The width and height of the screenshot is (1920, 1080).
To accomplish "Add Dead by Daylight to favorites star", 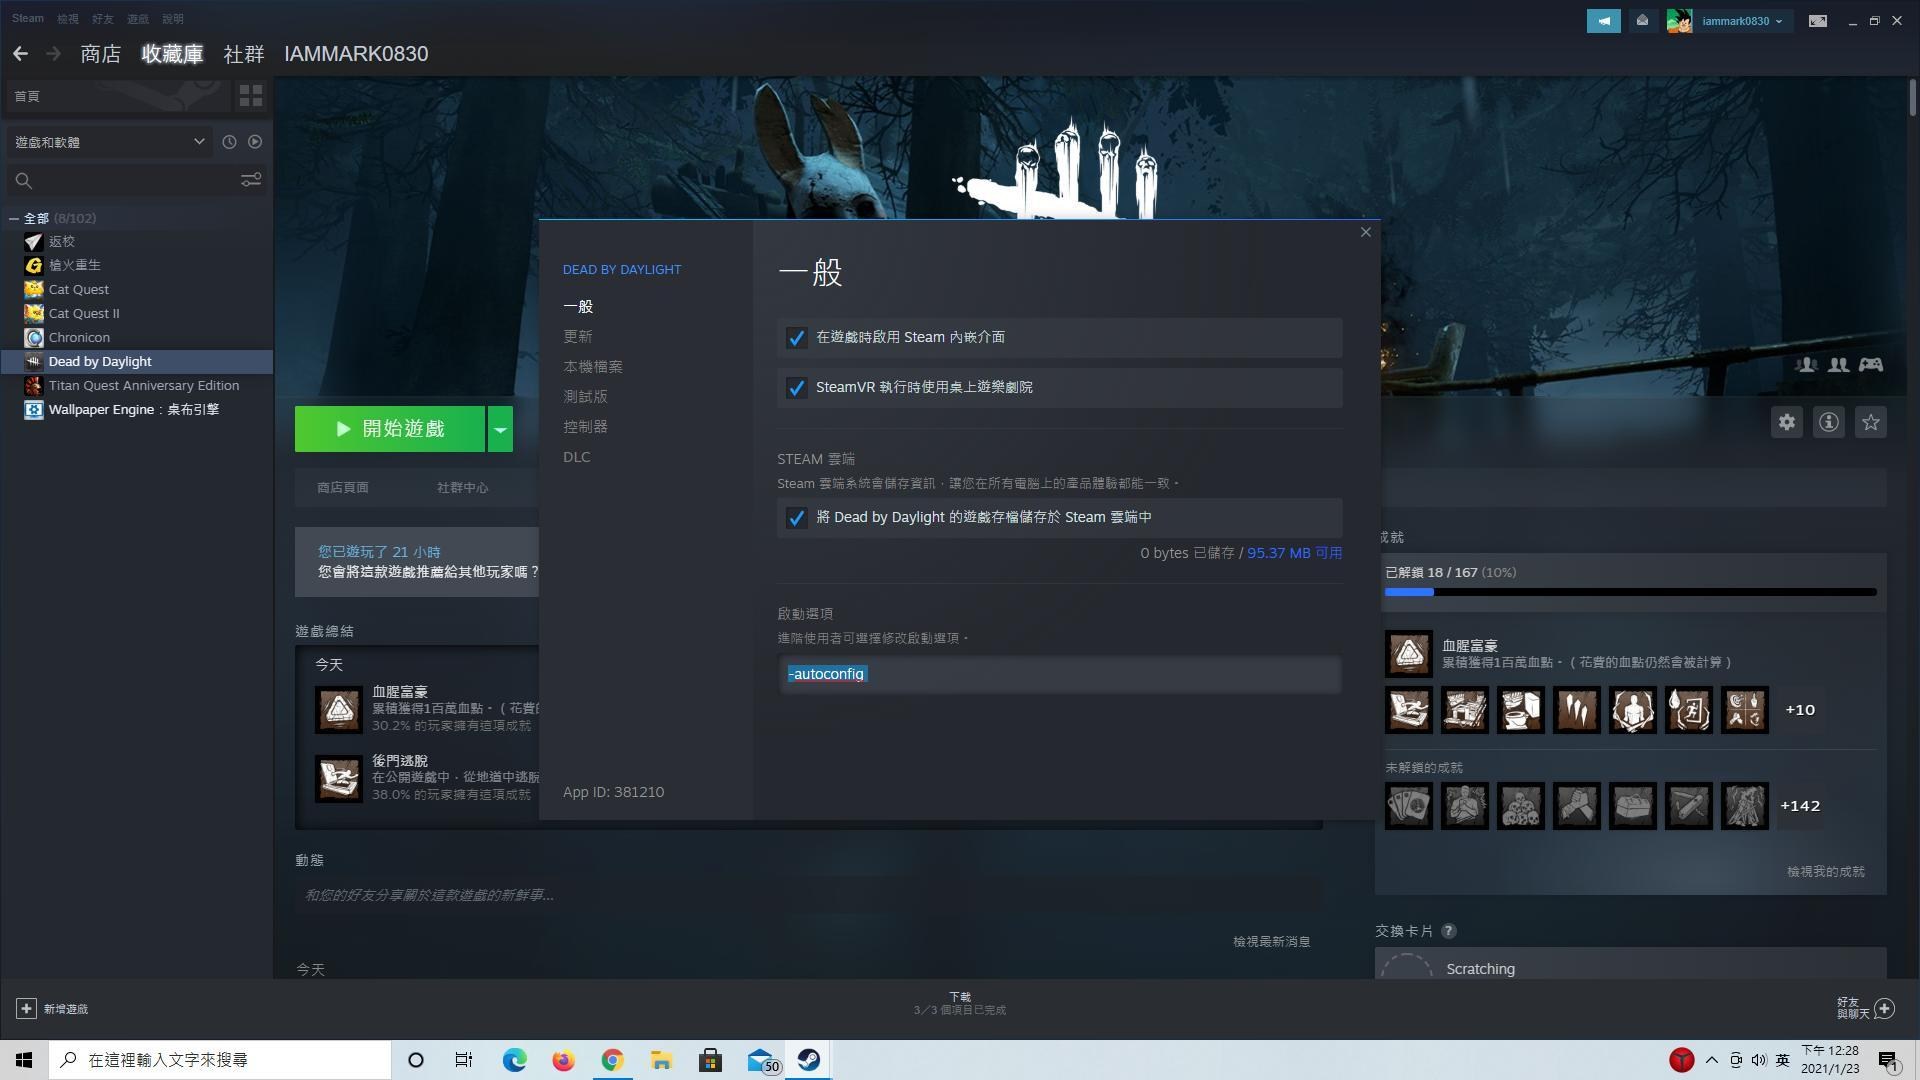I will pyautogui.click(x=1871, y=422).
